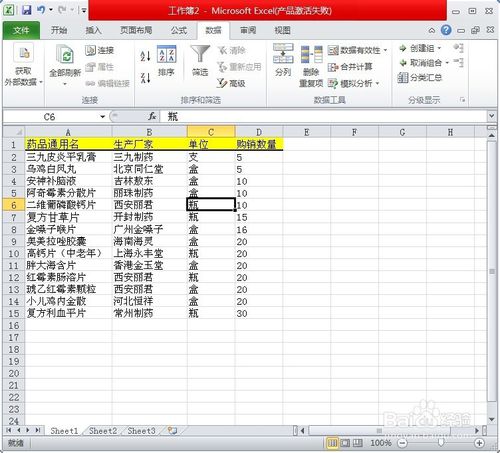This screenshot has height=453, width=500.
Task: Click the Name Box showing C6
Action: click(50, 117)
